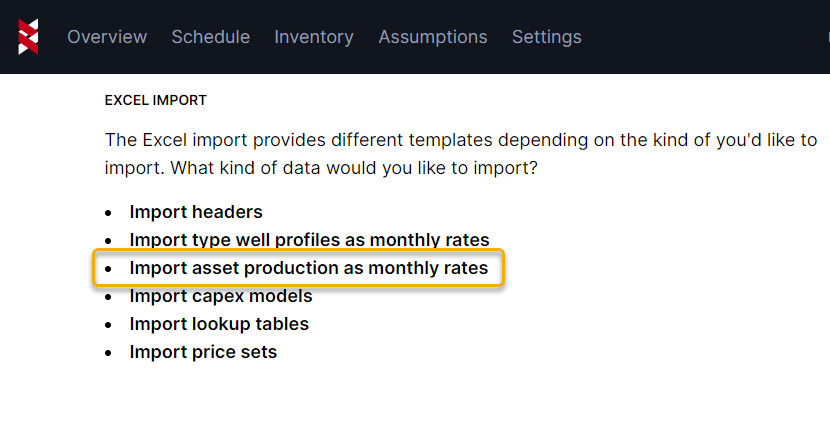Open the Overview tab
This screenshot has height=421, width=830.
pos(107,37)
